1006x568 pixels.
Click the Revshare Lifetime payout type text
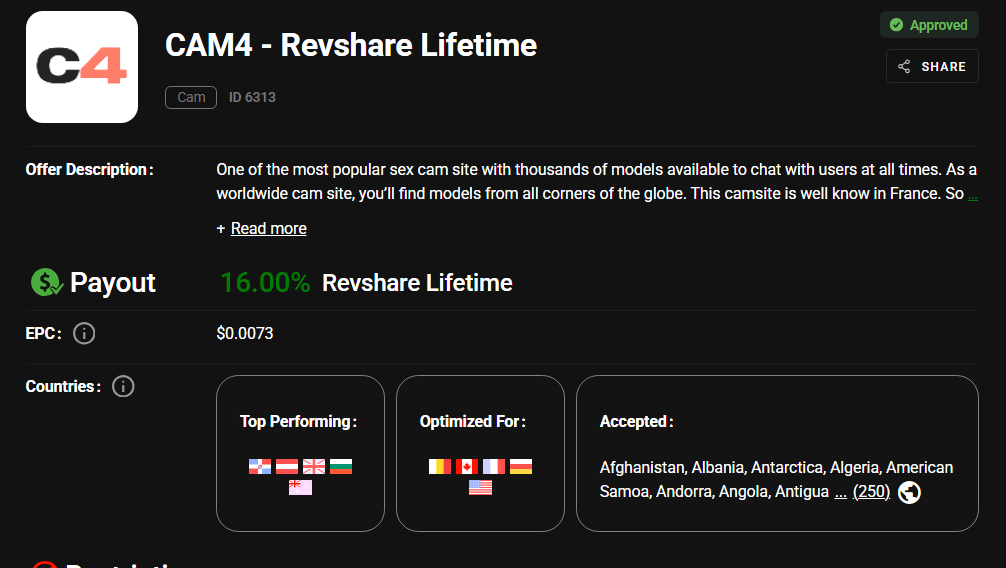417,283
